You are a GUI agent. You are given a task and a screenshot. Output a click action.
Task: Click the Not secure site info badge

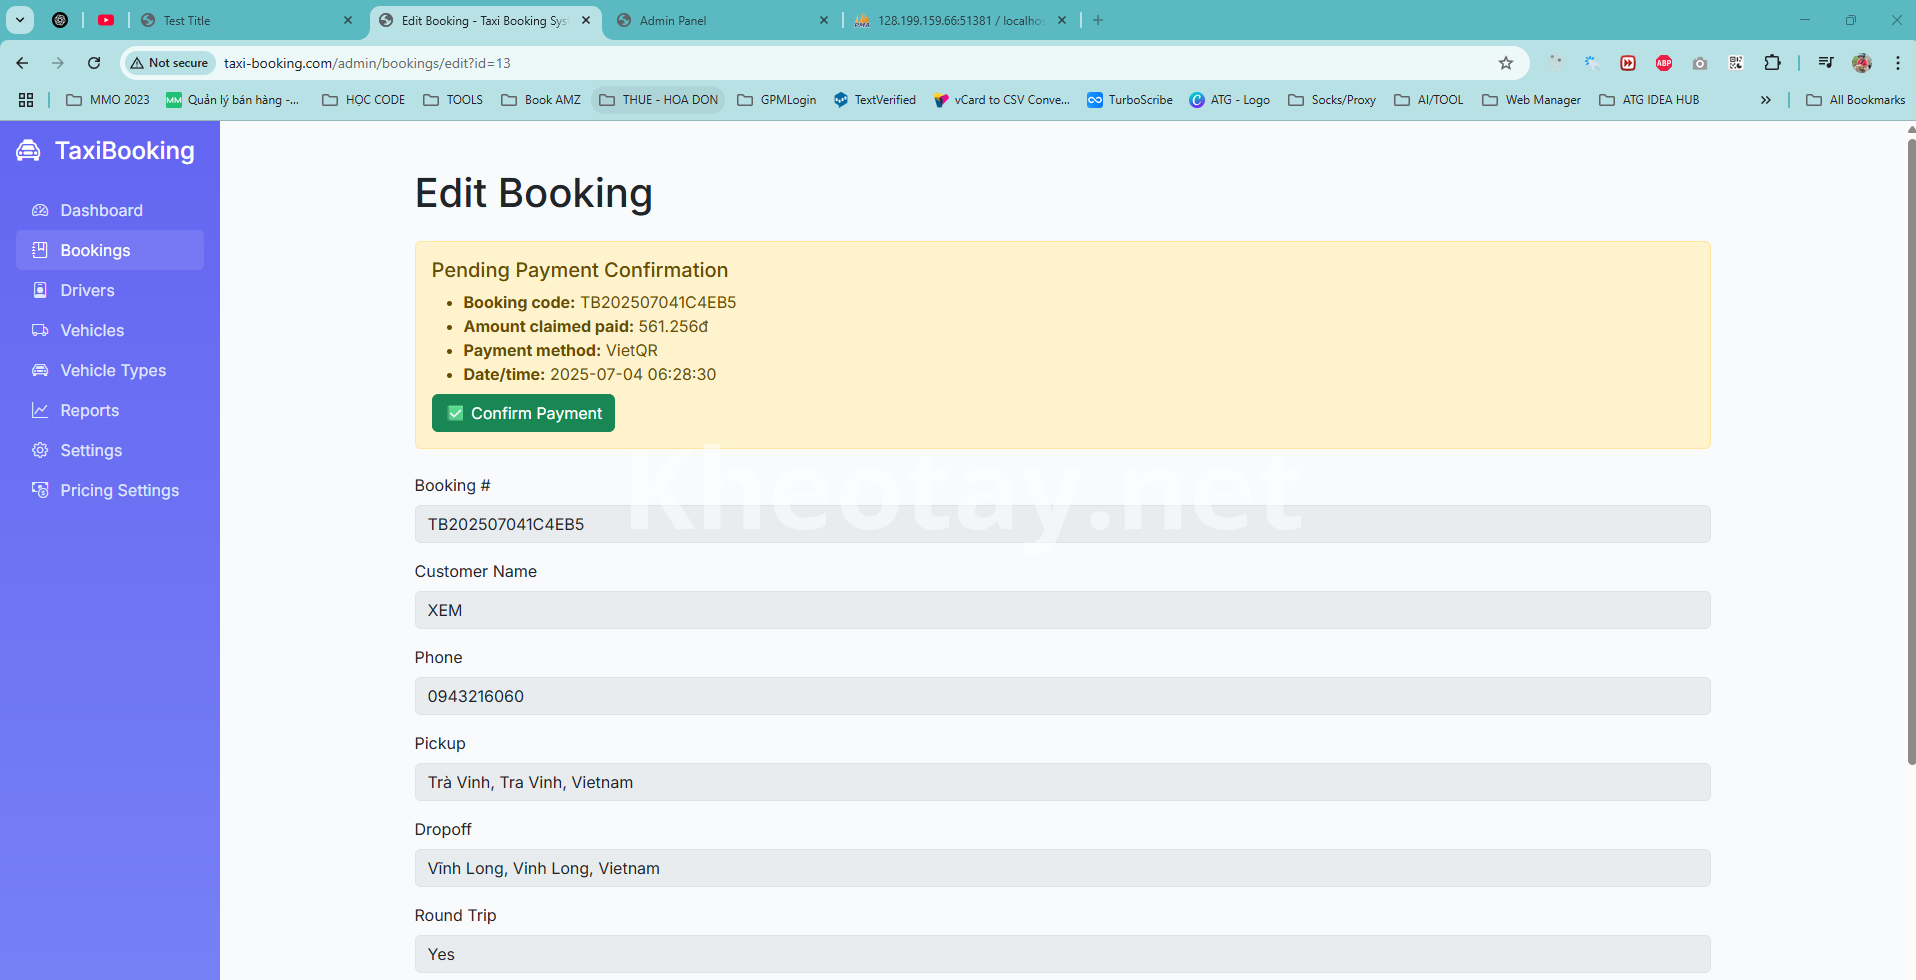tap(169, 63)
